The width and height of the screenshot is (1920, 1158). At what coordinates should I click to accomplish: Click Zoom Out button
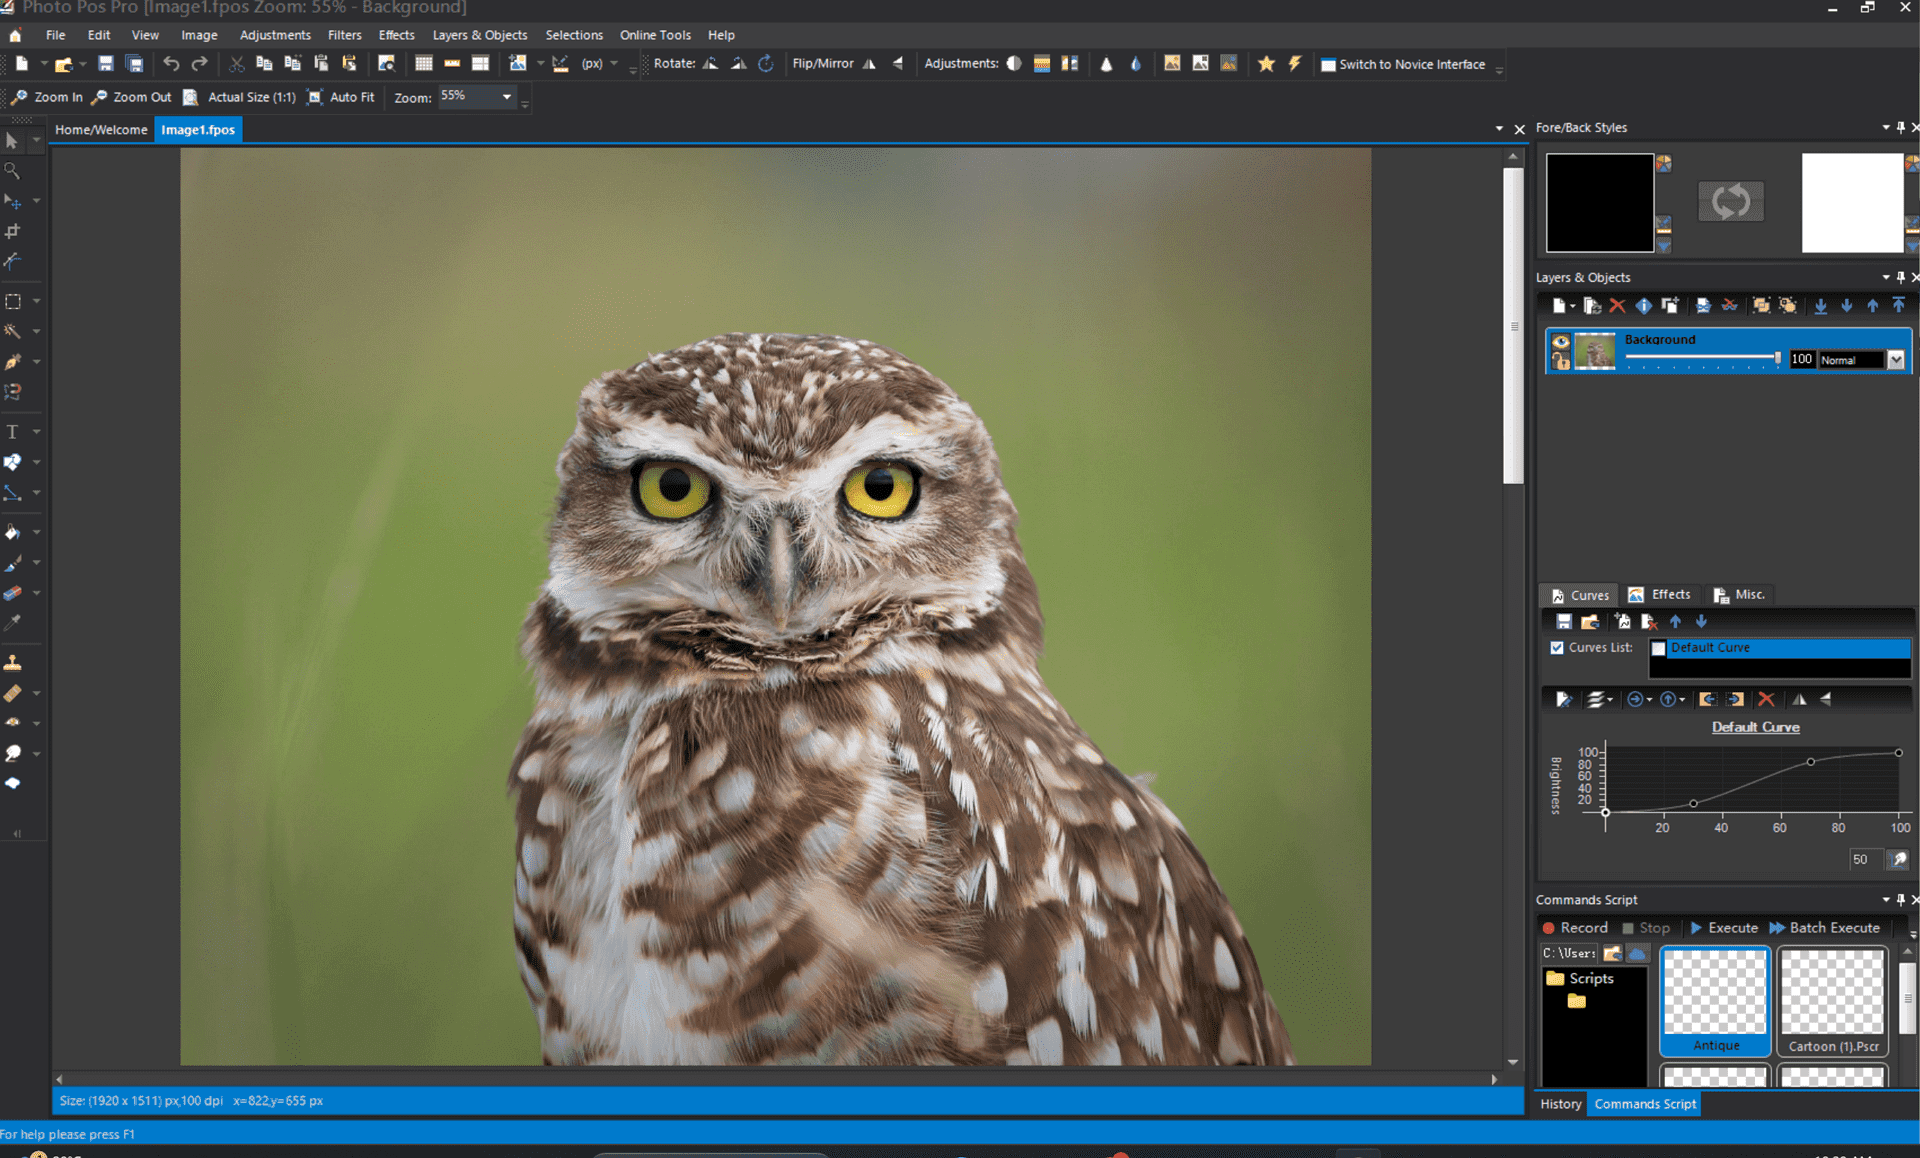[x=131, y=97]
